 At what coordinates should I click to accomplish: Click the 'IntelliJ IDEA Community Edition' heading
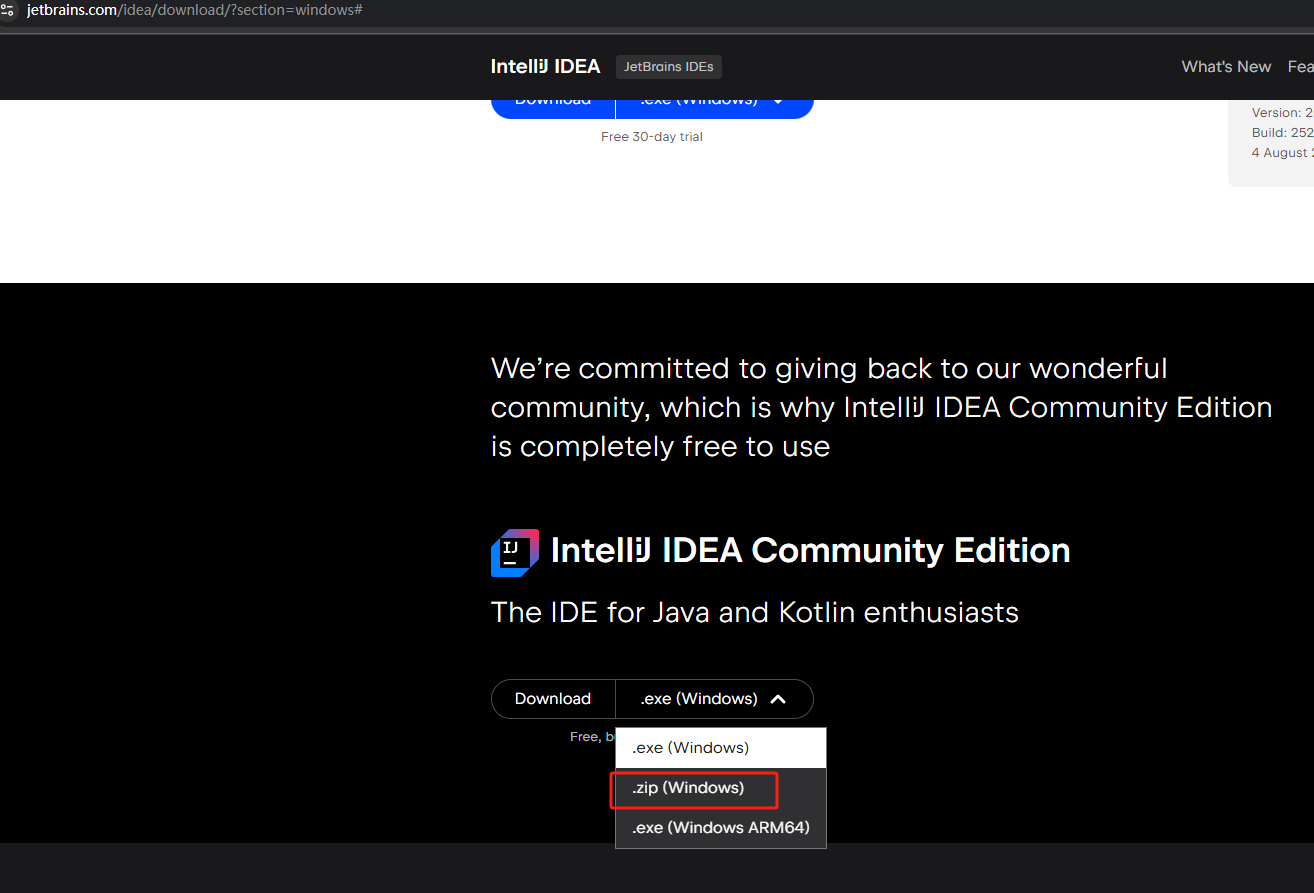pos(811,550)
